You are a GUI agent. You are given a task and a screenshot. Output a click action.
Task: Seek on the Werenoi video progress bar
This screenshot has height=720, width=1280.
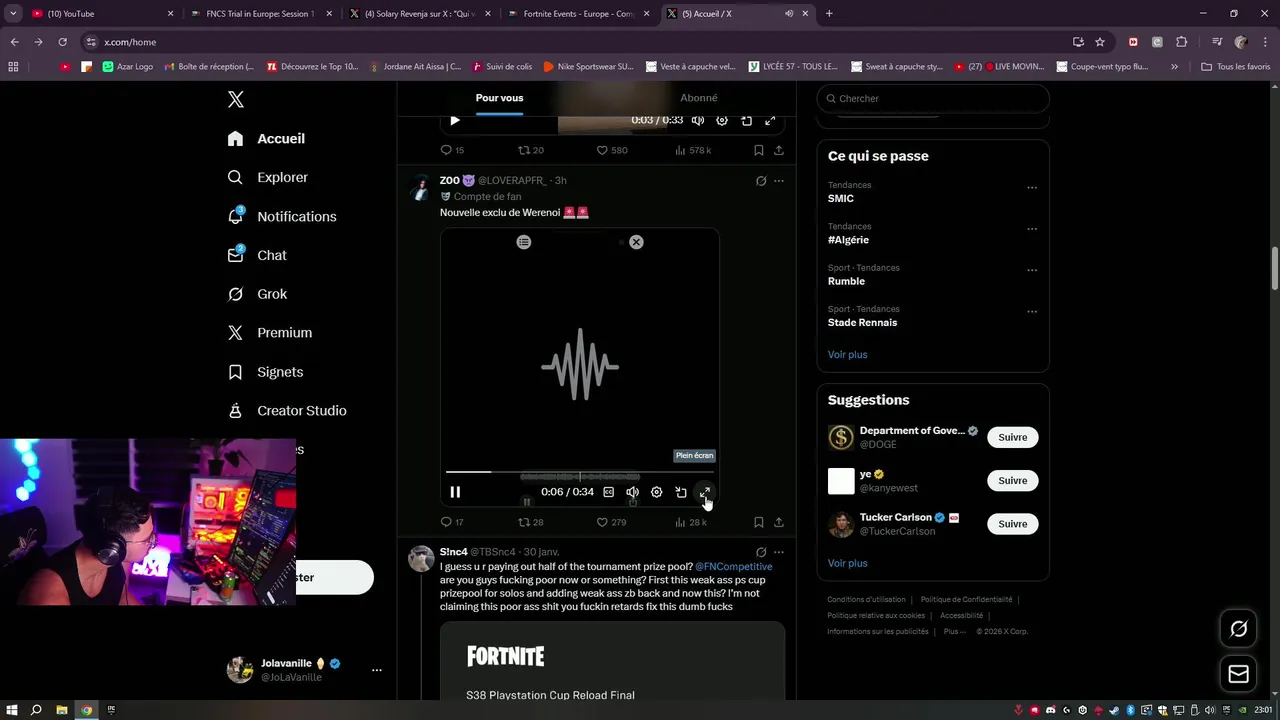pos(580,472)
